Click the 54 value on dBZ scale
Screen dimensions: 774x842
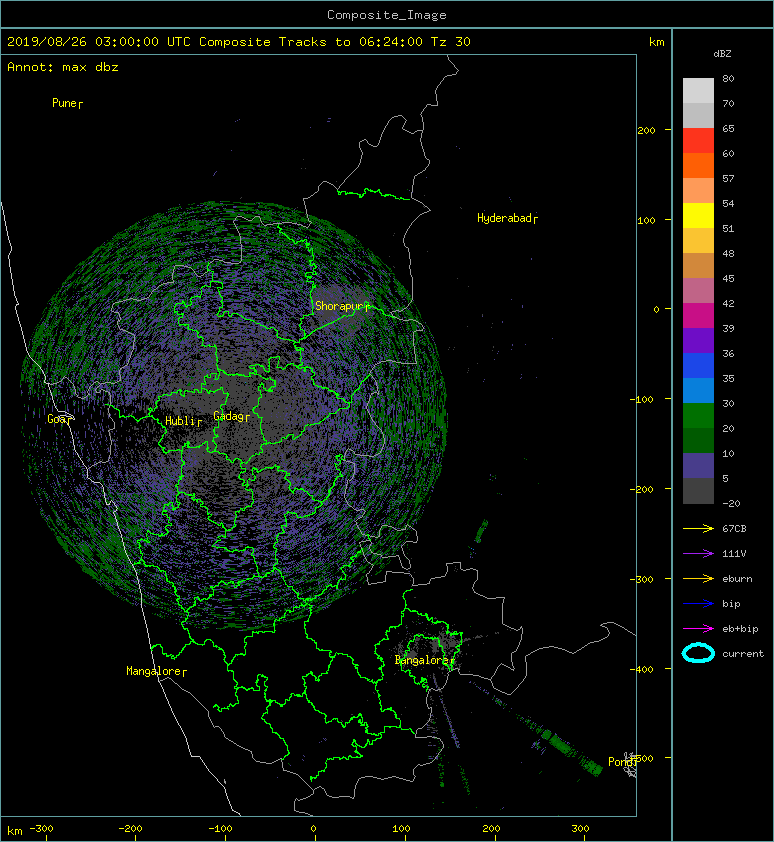[x=728, y=204]
